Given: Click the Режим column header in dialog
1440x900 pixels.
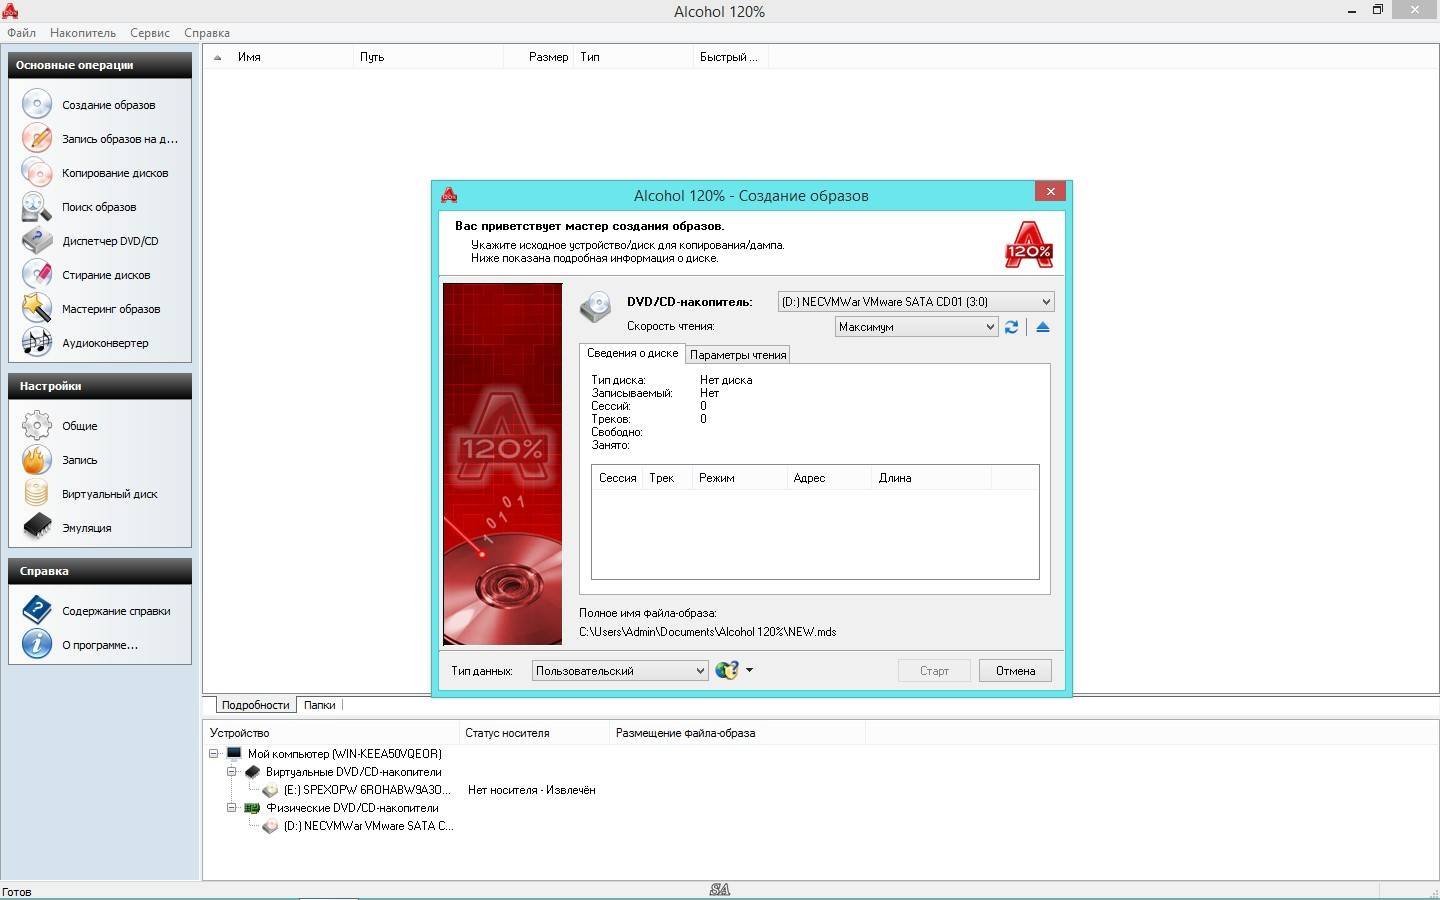Looking at the screenshot, I should [x=739, y=478].
